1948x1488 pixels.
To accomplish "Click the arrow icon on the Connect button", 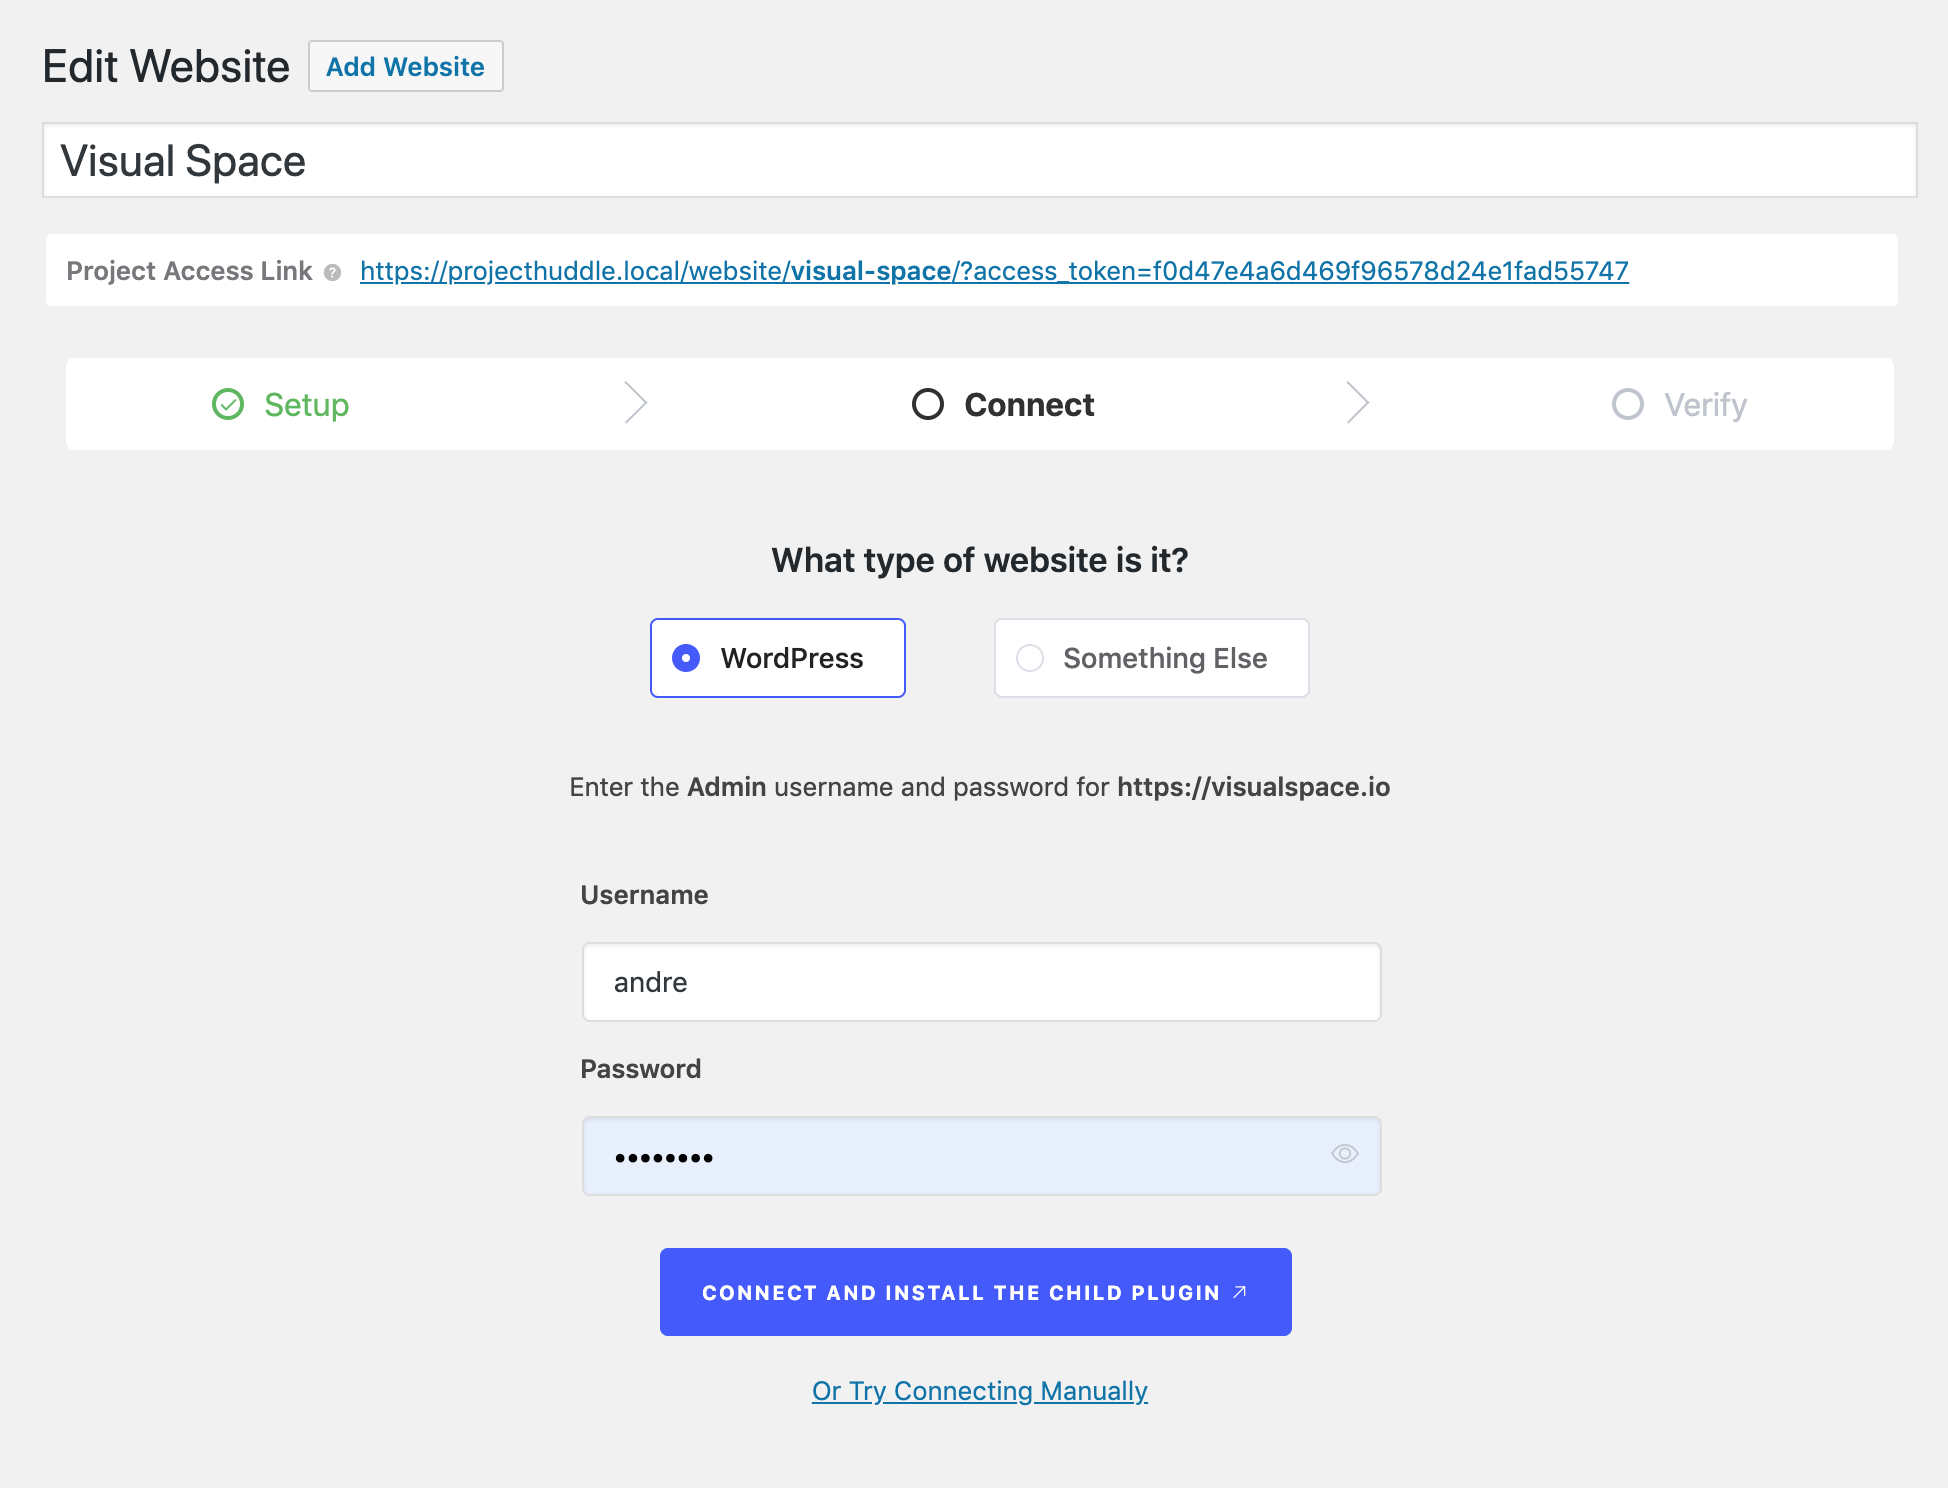I will pos(1240,1292).
